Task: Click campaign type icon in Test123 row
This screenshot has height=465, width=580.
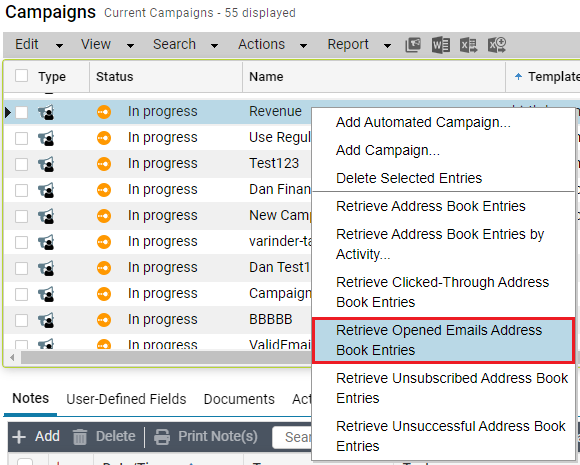Action: (x=46, y=164)
